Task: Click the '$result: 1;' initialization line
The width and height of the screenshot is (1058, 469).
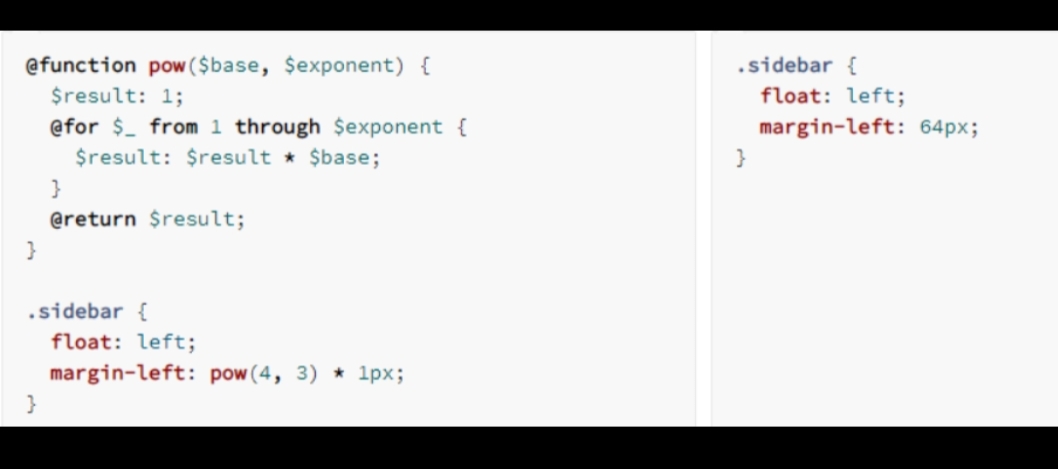Action: pos(117,96)
